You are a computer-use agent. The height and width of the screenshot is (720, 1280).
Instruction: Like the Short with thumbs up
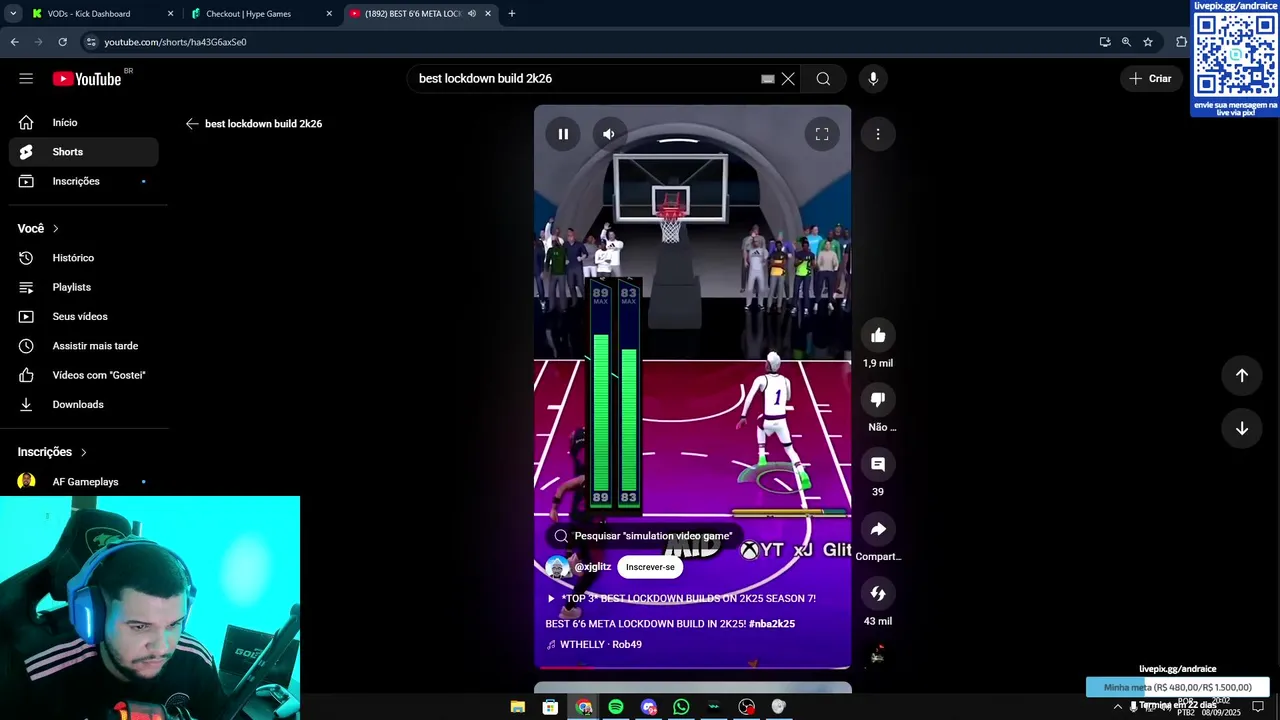pos(878,336)
